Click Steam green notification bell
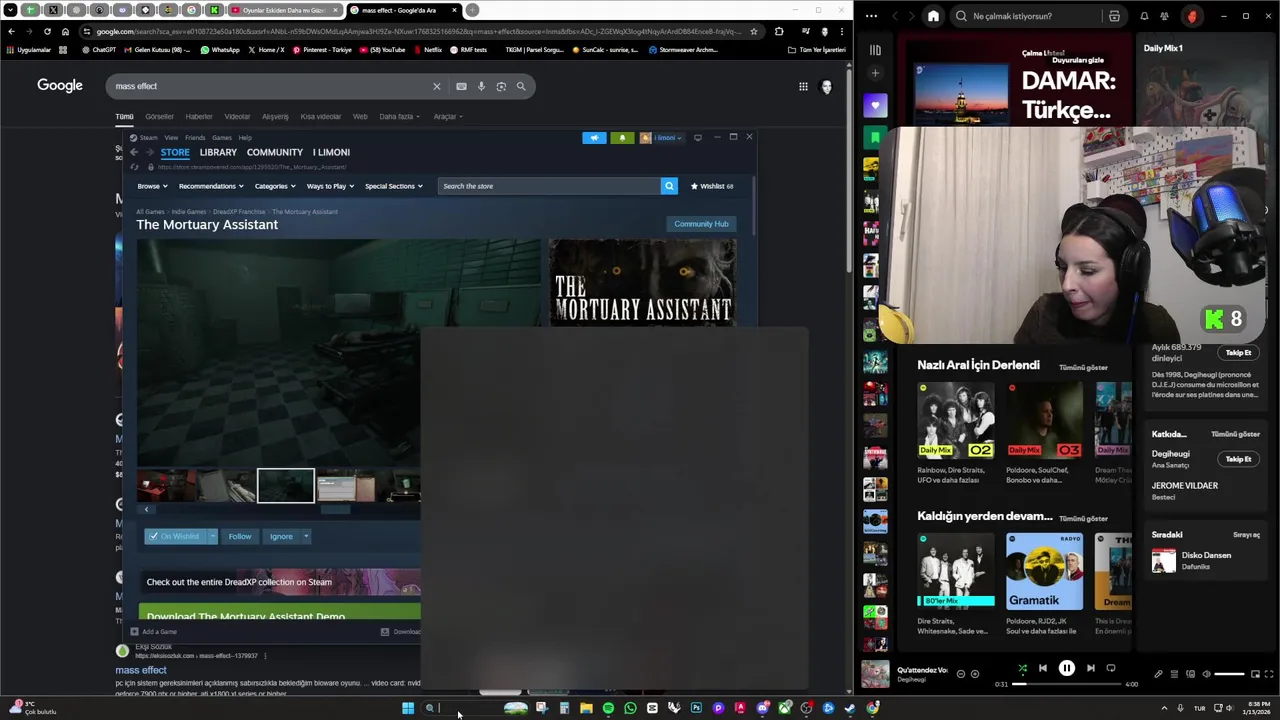Screen dimensions: 1280x720 [x=622, y=137]
